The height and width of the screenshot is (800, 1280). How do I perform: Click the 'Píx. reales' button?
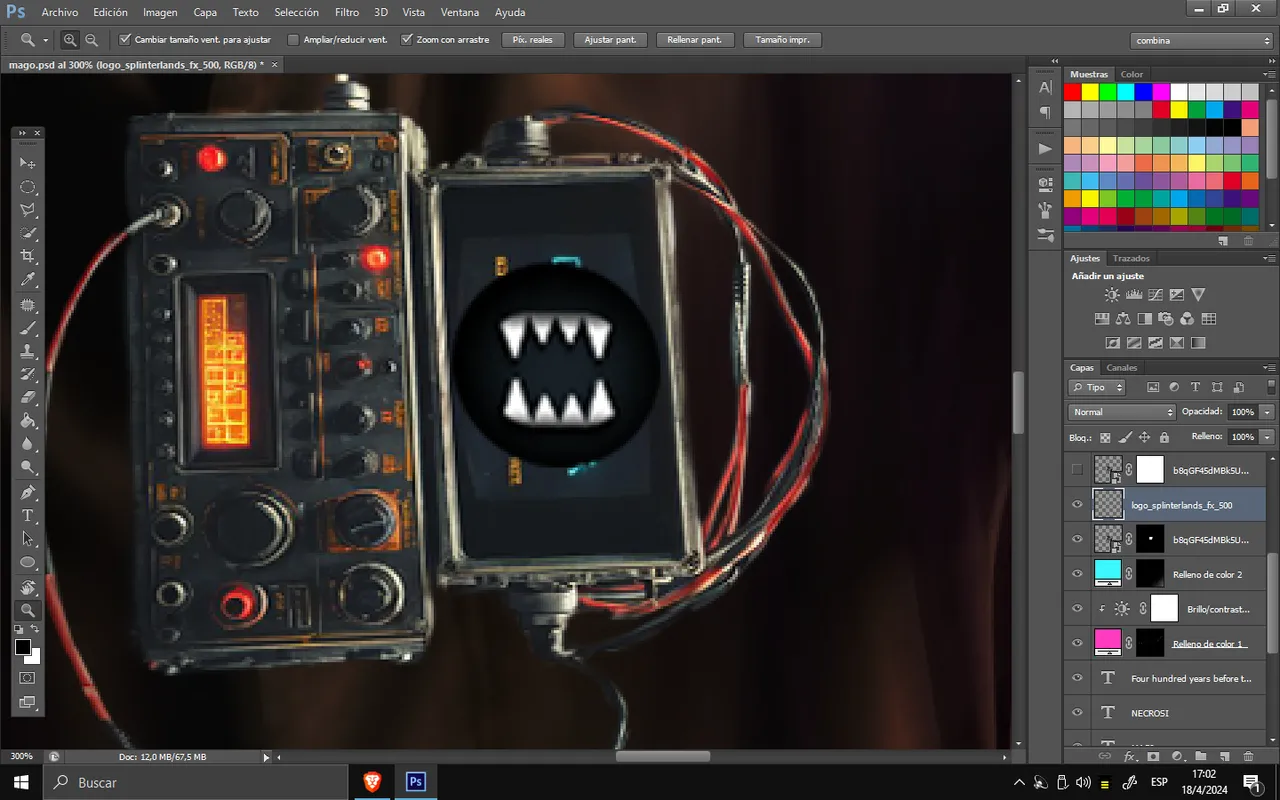click(534, 40)
